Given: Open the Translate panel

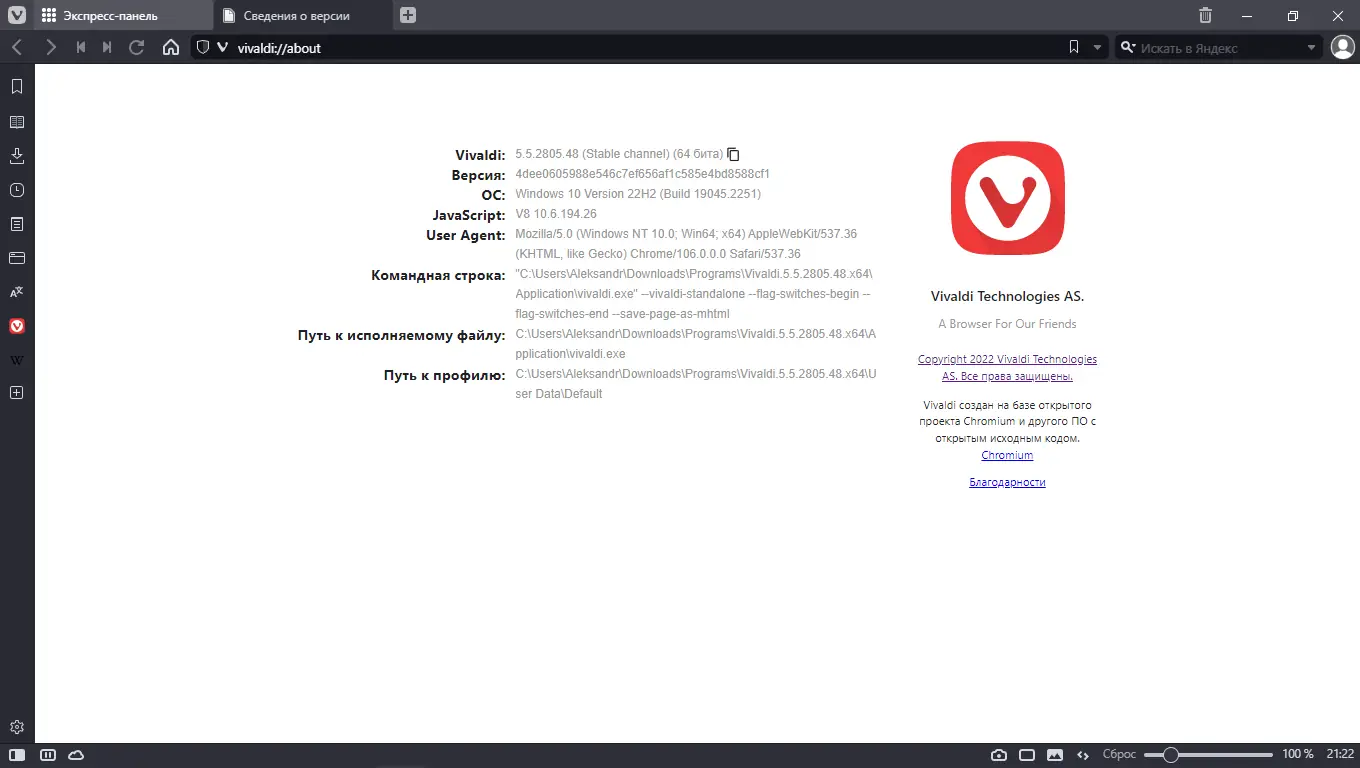Looking at the screenshot, I should click(17, 292).
